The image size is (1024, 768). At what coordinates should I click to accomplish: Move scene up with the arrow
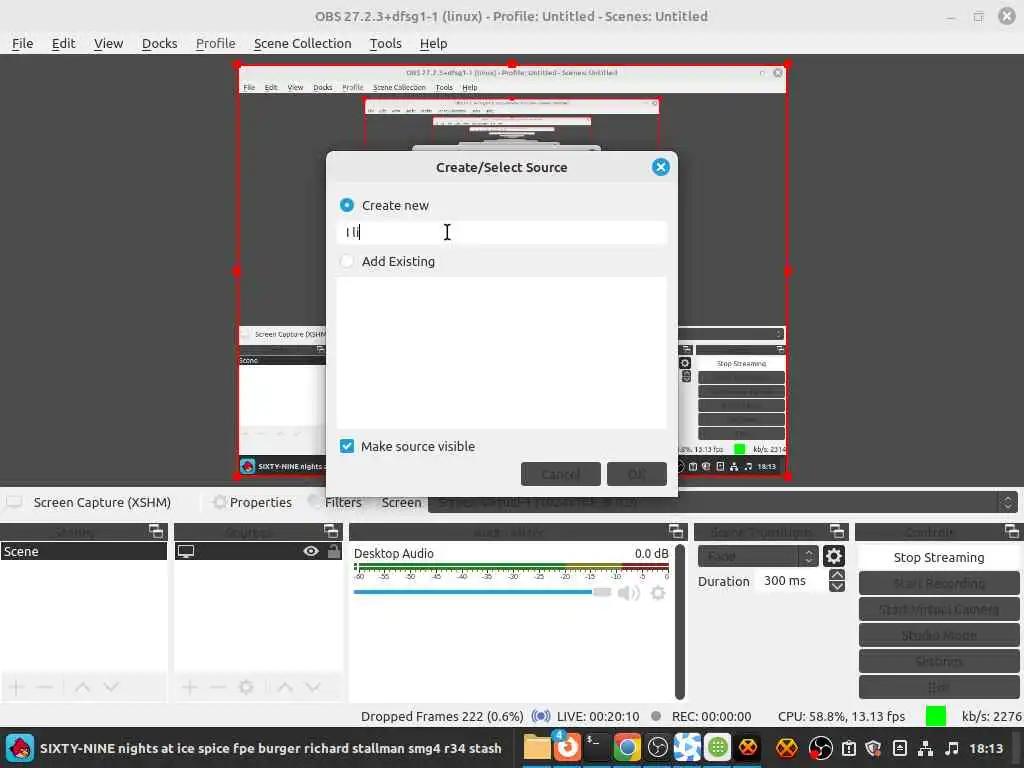tap(82, 687)
